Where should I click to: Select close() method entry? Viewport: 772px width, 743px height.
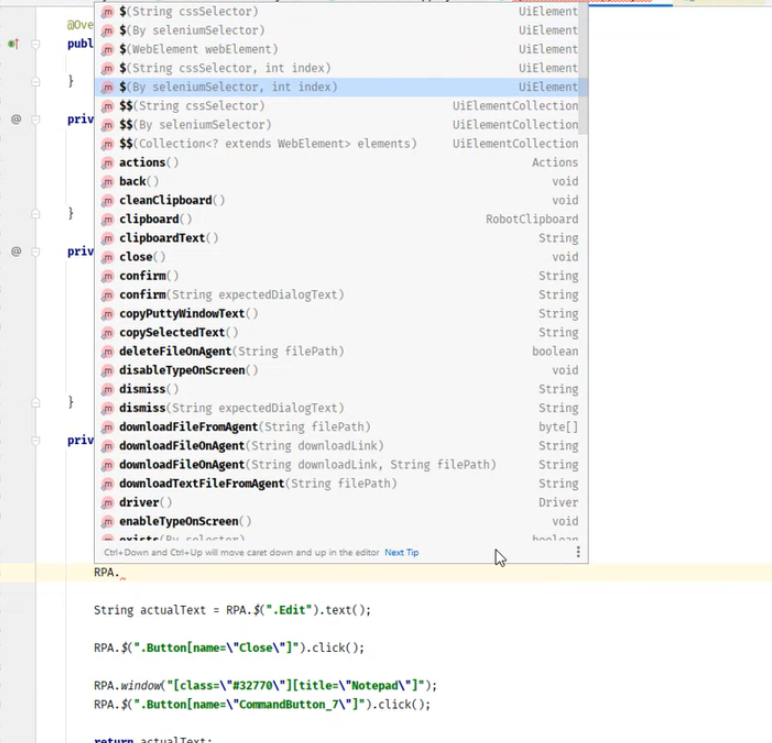(x=341, y=257)
